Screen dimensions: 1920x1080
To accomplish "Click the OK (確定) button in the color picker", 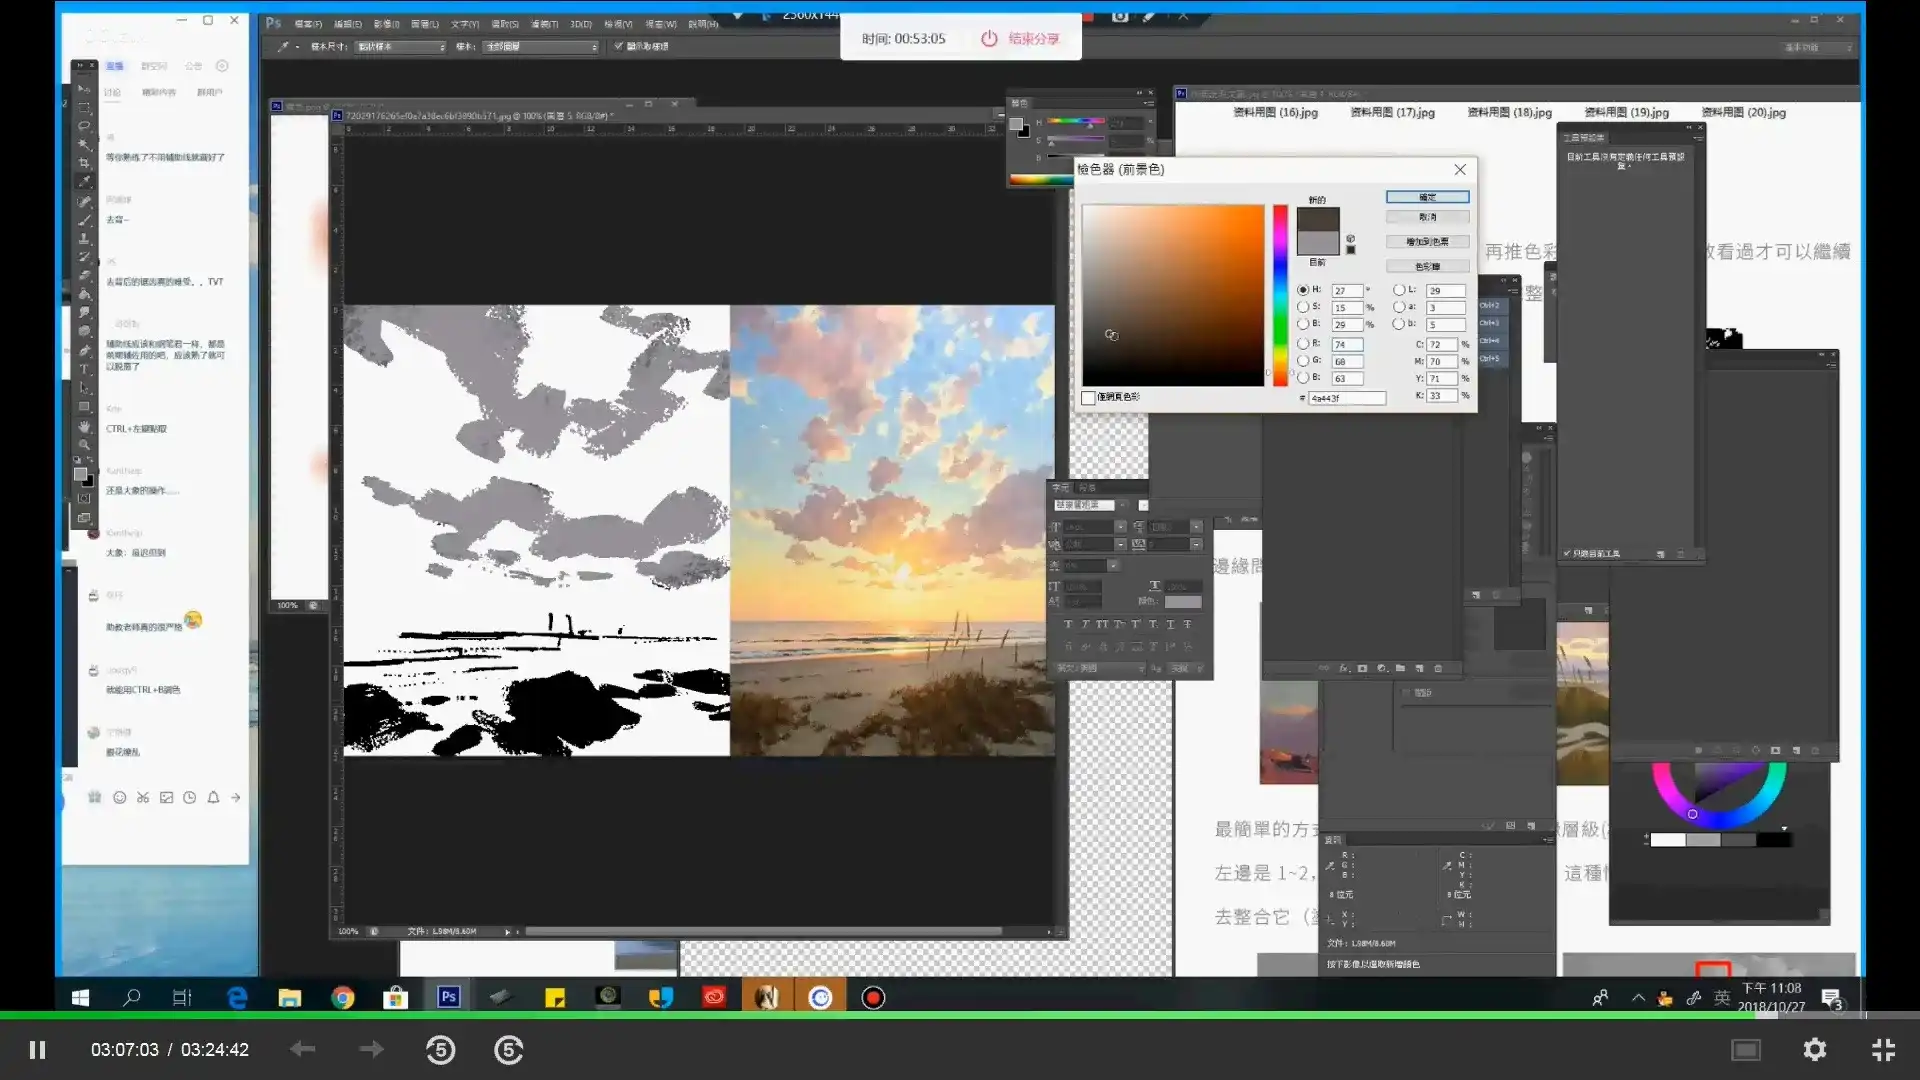I will pyautogui.click(x=1427, y=197).
